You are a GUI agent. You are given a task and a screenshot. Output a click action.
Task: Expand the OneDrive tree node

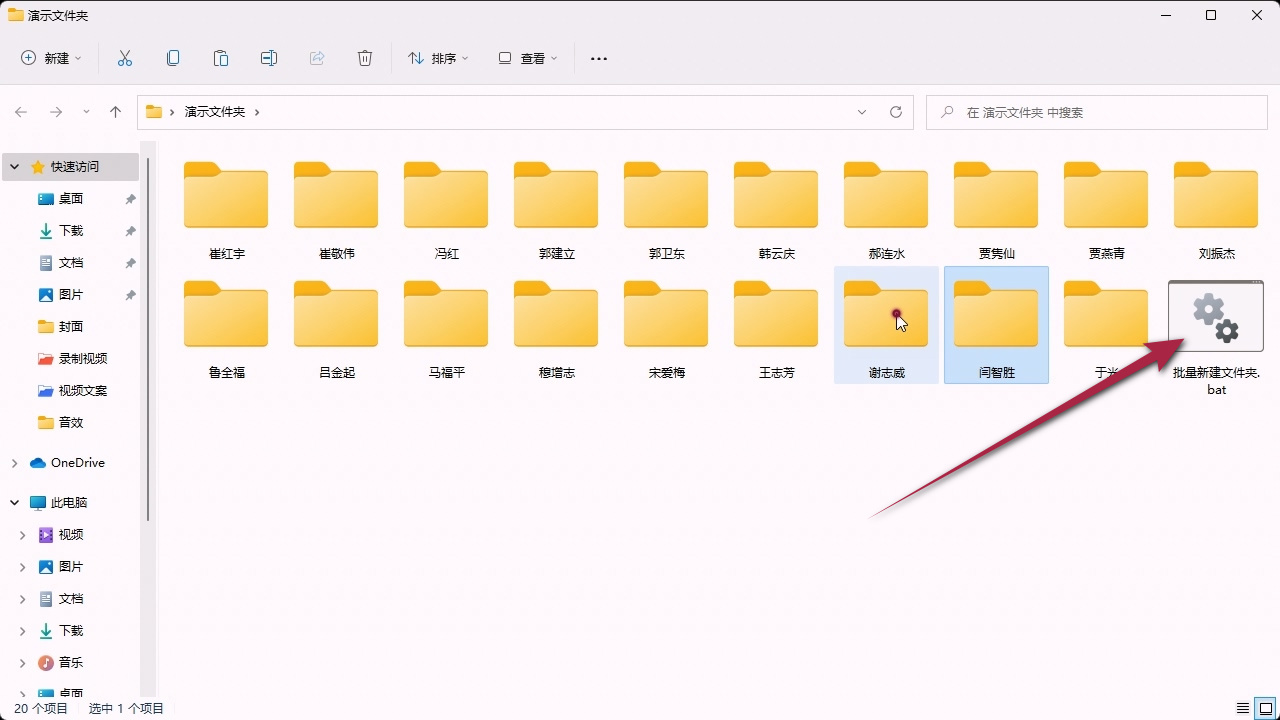[14, 463]
